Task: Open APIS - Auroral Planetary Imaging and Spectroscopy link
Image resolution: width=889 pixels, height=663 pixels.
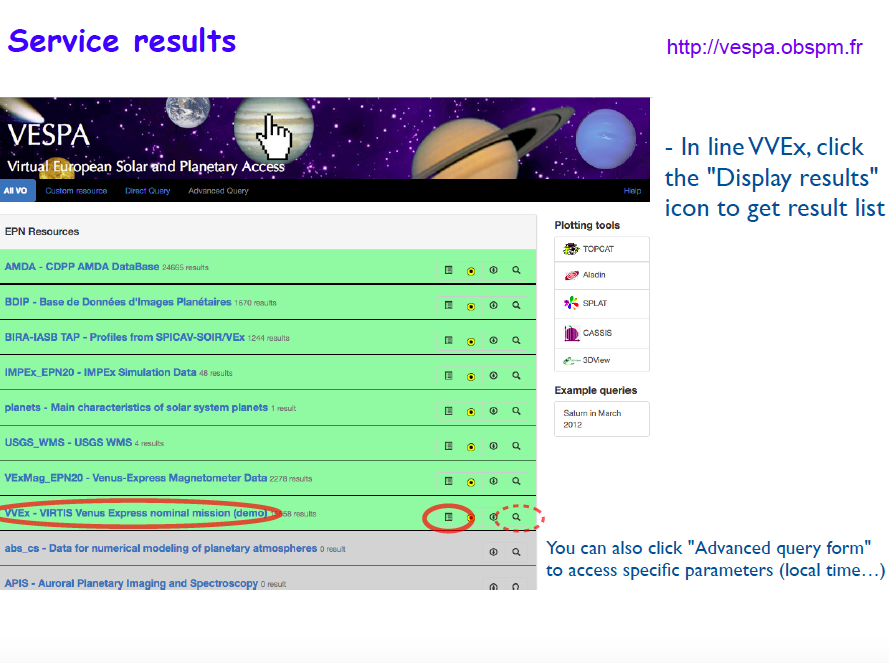Action: pos(131,583)
